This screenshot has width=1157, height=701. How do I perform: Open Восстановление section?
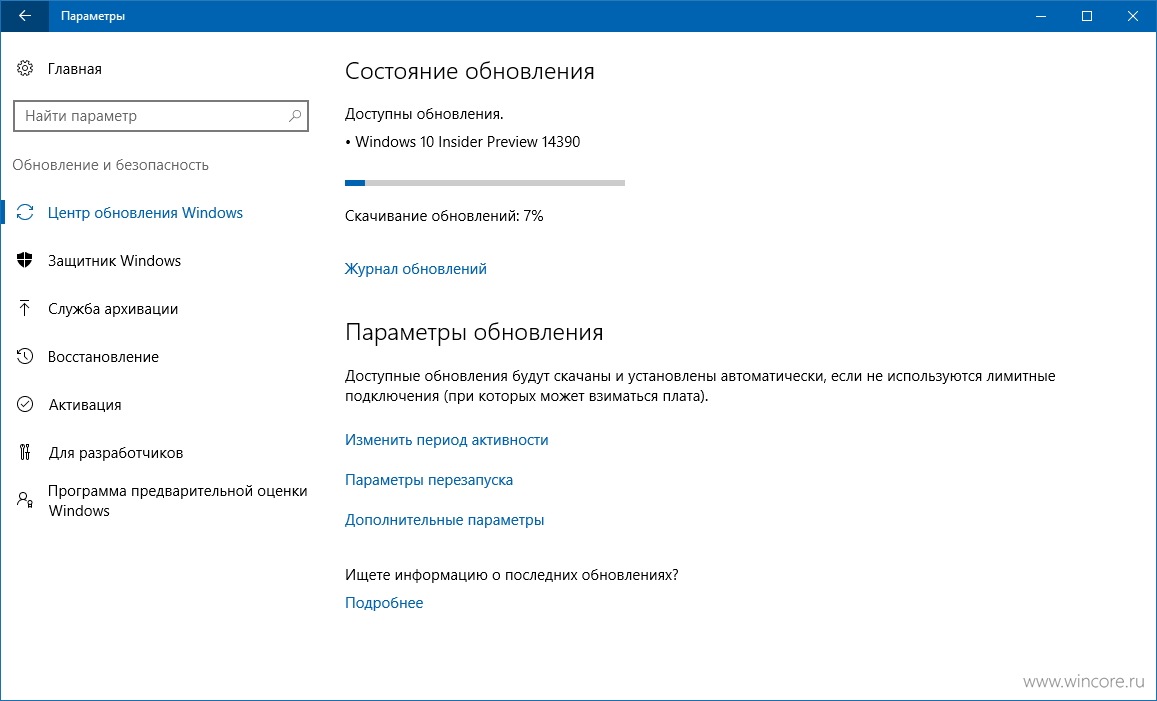103,356
